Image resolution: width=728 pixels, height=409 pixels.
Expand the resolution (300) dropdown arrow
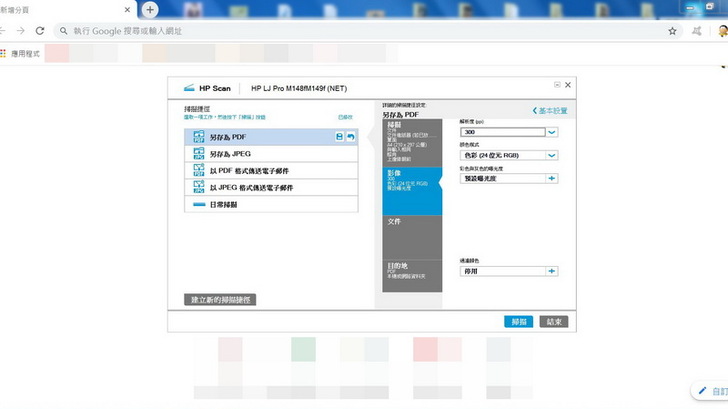[x=552, y=132]
